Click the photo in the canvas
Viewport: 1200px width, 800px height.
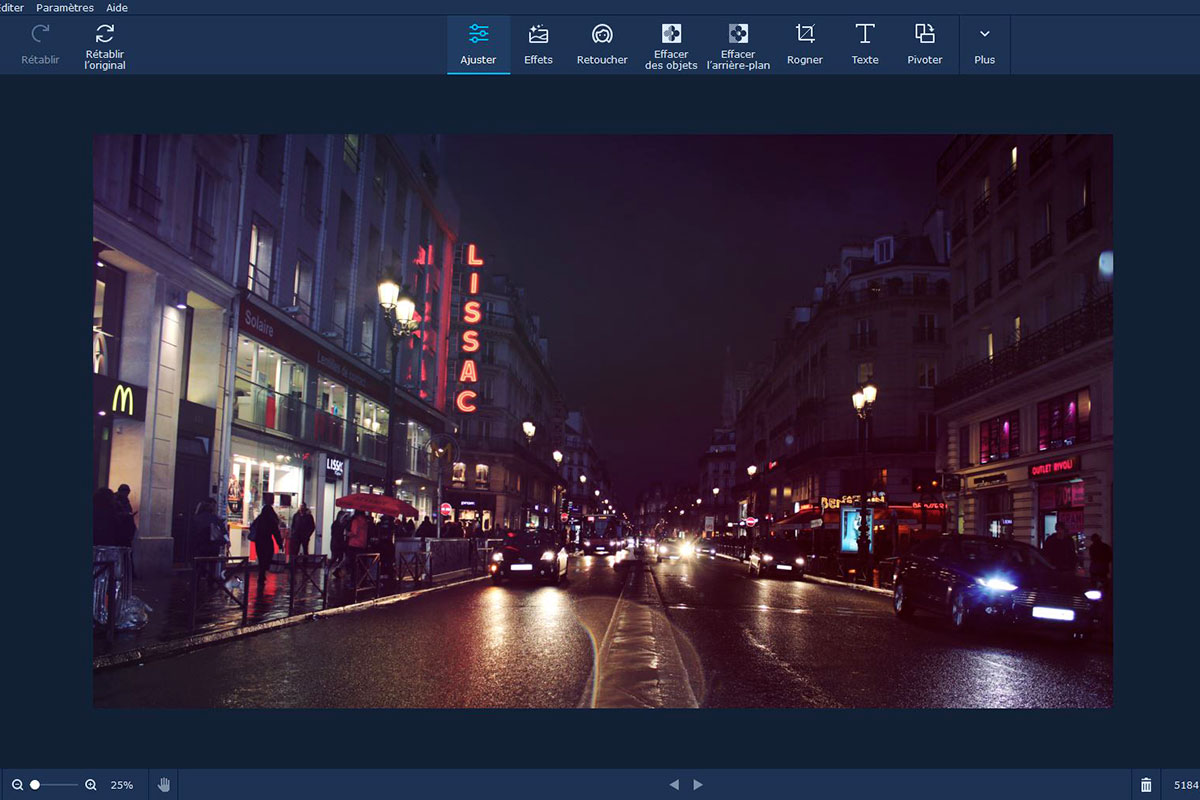pyautogui.click(x=602, y=421)
